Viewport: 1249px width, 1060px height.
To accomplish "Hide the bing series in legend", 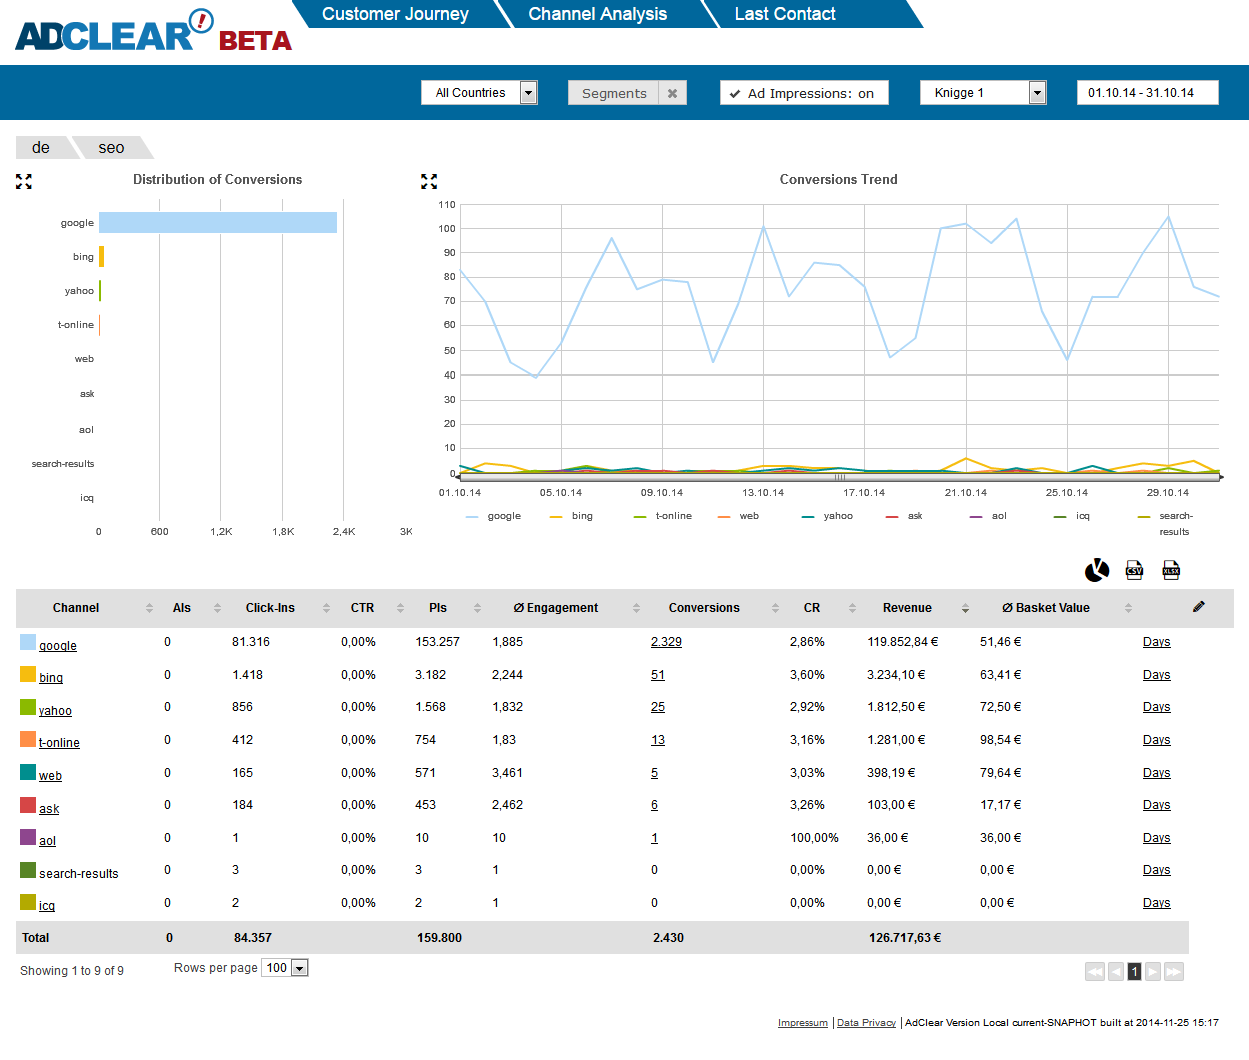I will (572, 516).
